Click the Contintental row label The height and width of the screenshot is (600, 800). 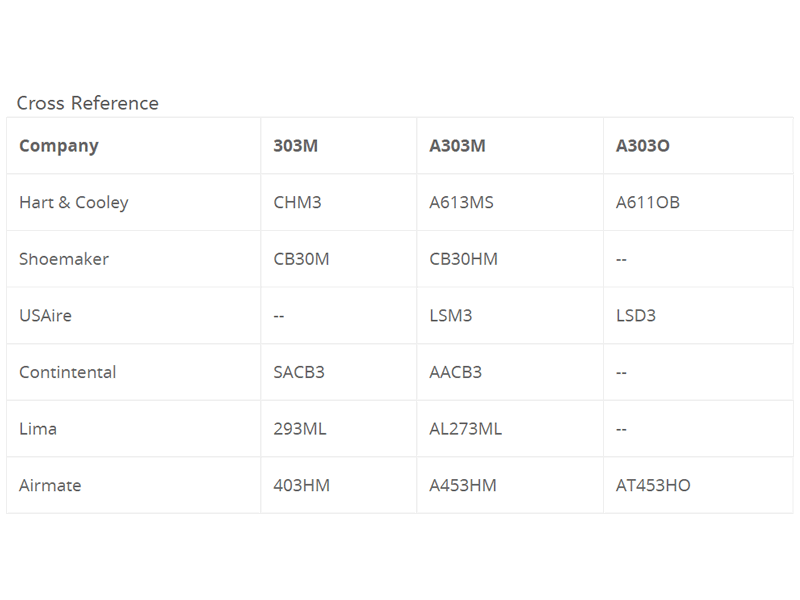tap(67, 372)
